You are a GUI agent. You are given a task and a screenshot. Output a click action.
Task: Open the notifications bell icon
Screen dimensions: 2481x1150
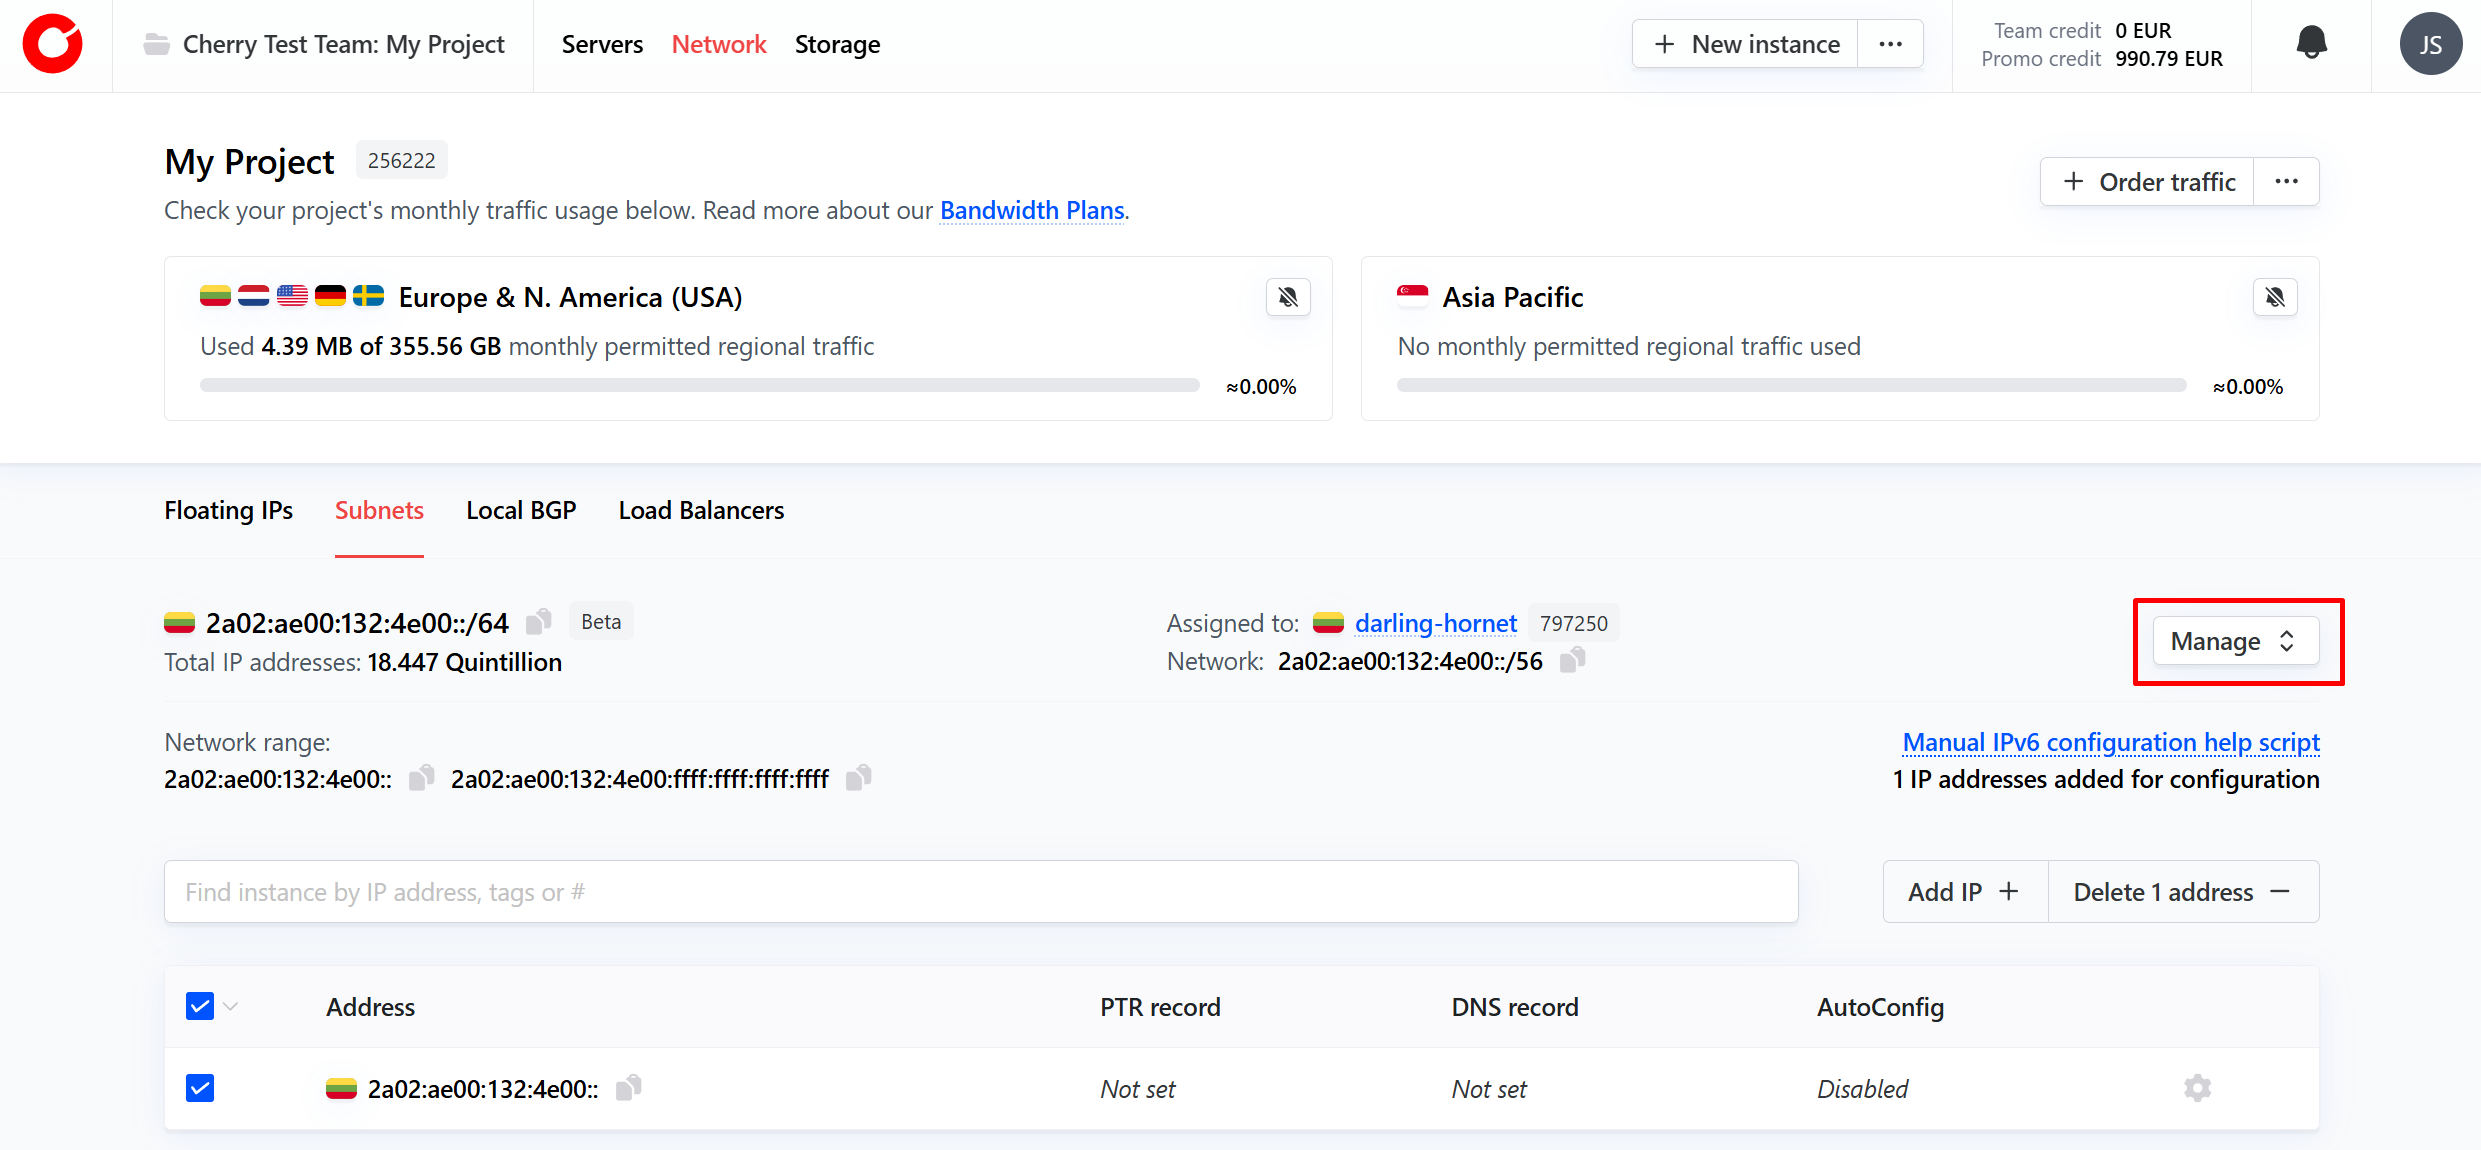click(x=2311, y=43)
